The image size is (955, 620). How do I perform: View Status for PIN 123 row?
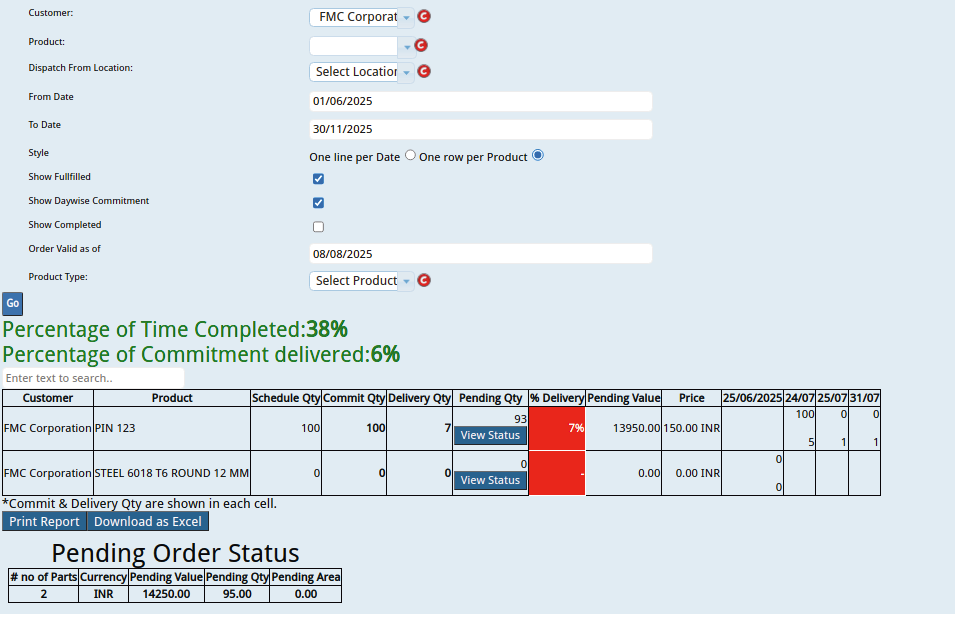coord(490,435)
